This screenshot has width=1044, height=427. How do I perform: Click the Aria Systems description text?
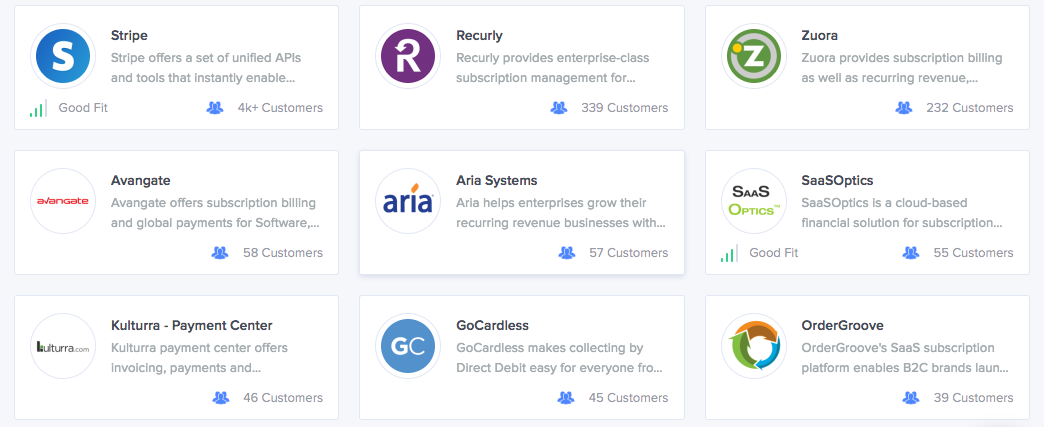pos(561,213)
